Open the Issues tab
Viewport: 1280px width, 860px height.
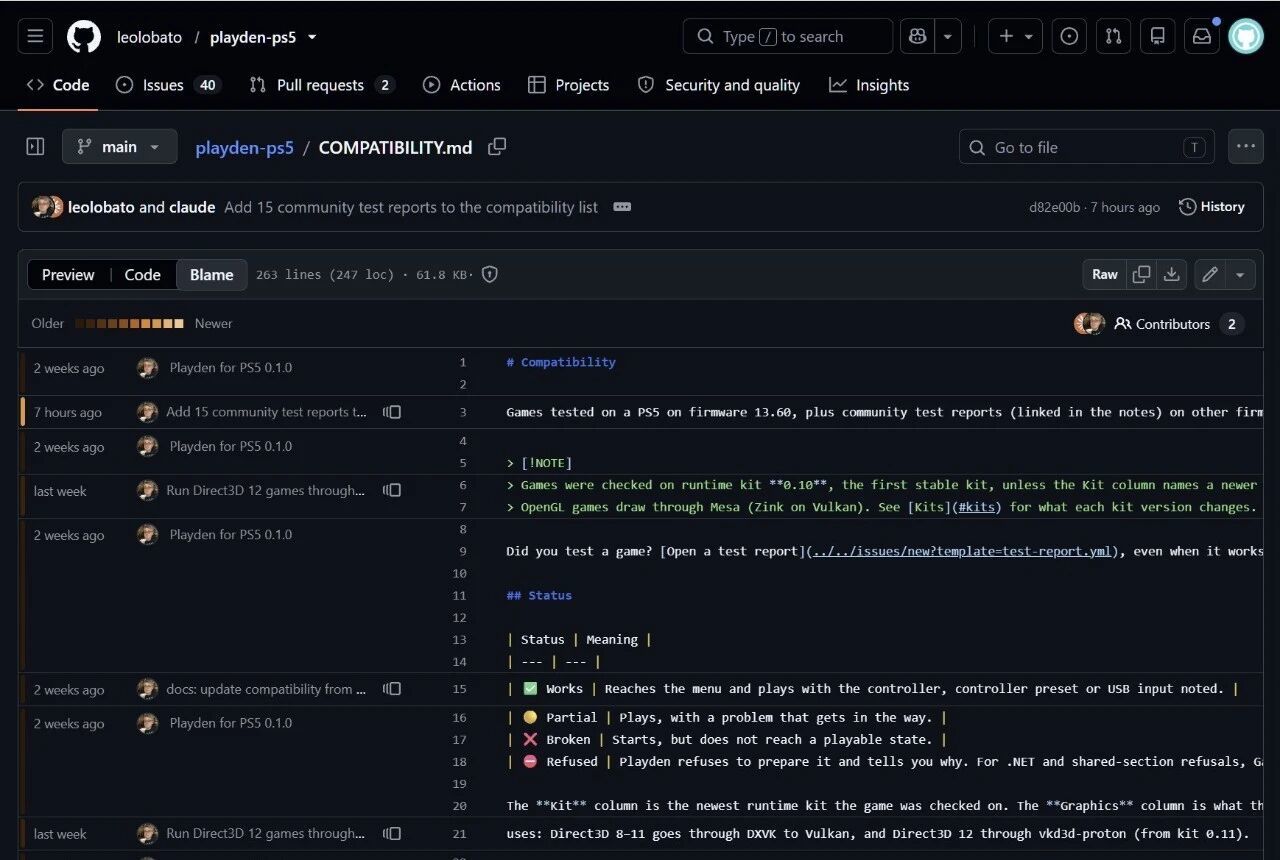coord(168,85)
